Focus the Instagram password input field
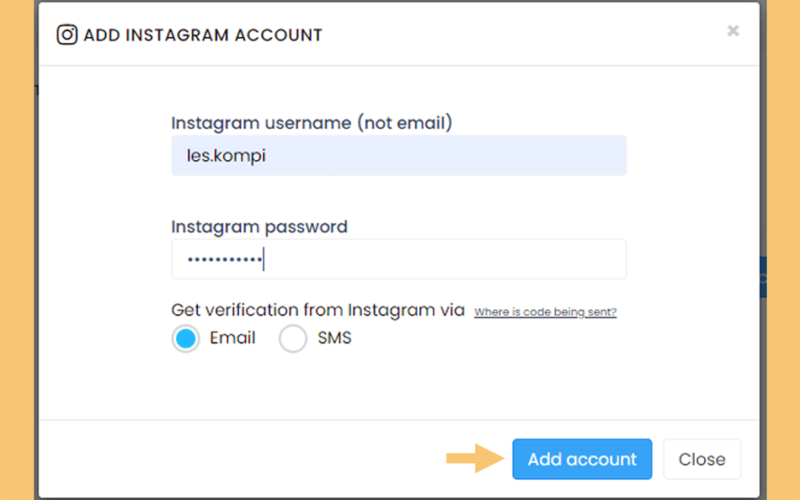Viewport: 800px width, 500px height. [399, 259]
